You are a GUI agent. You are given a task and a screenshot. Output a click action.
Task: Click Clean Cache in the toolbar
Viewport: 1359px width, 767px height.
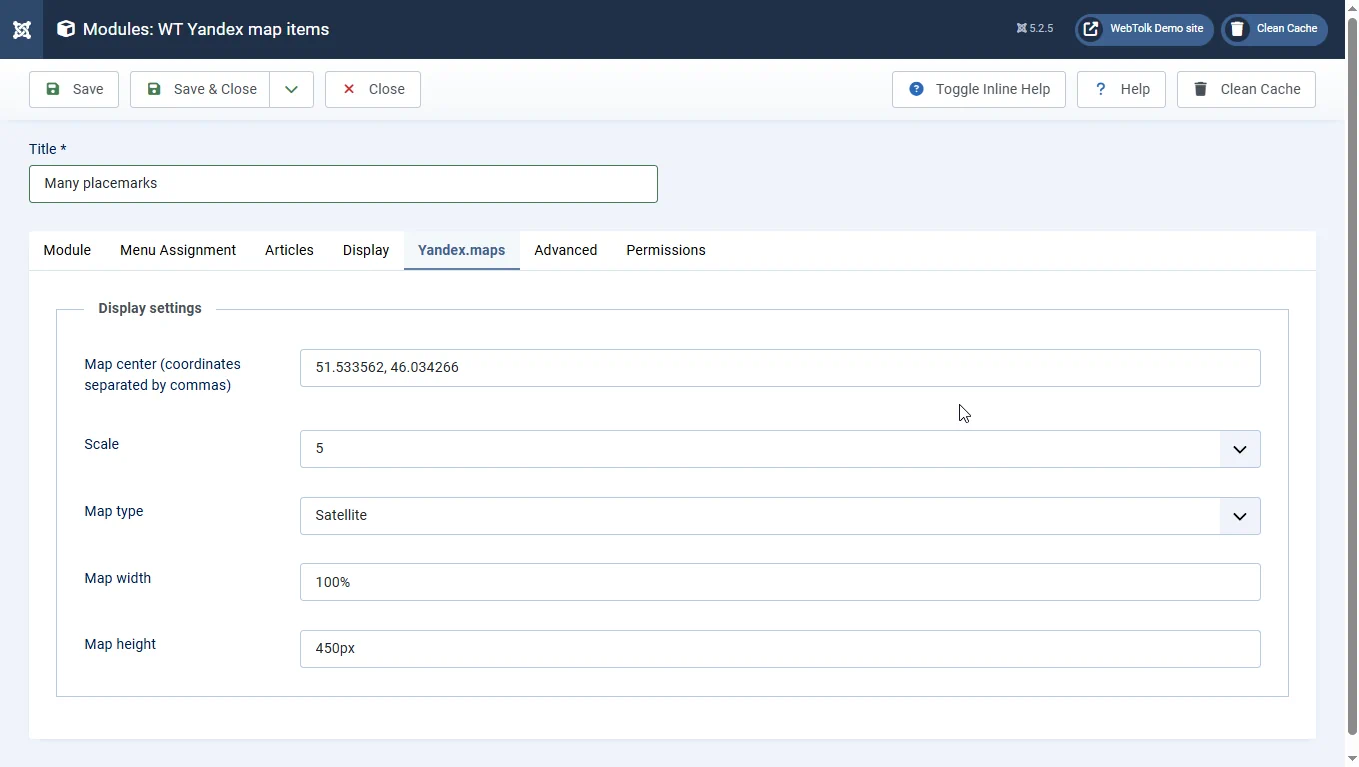[x=1246, y=89]
